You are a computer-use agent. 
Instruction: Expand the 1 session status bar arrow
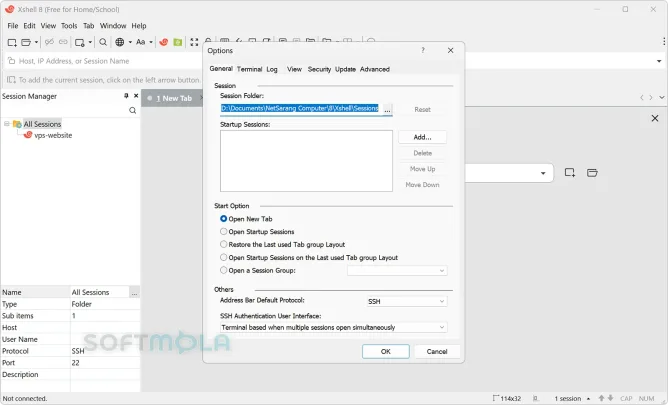588,399
